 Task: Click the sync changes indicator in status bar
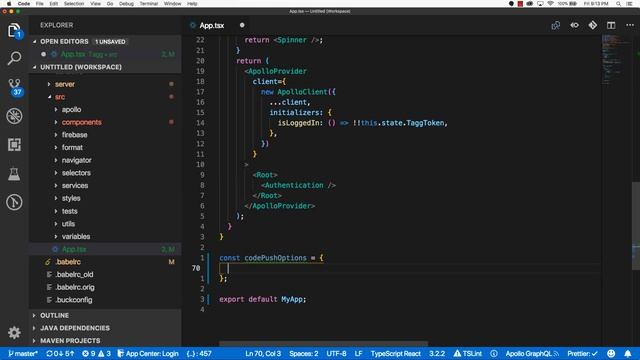tap(60, 353)
